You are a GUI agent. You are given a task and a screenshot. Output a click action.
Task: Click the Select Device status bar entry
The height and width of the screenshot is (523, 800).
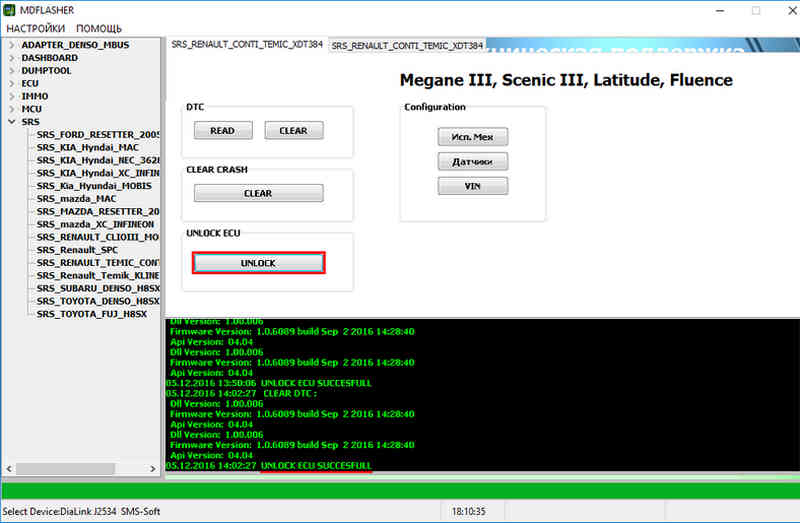[x=81, y=511]
